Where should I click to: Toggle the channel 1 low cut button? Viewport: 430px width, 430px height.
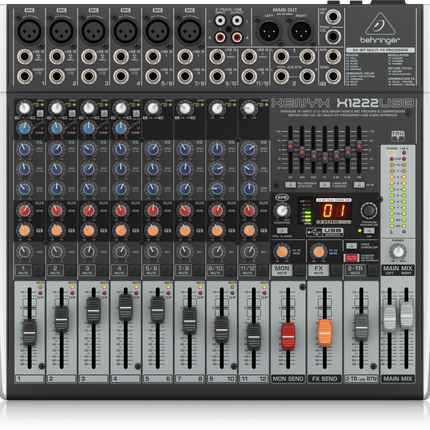[40, 113]
